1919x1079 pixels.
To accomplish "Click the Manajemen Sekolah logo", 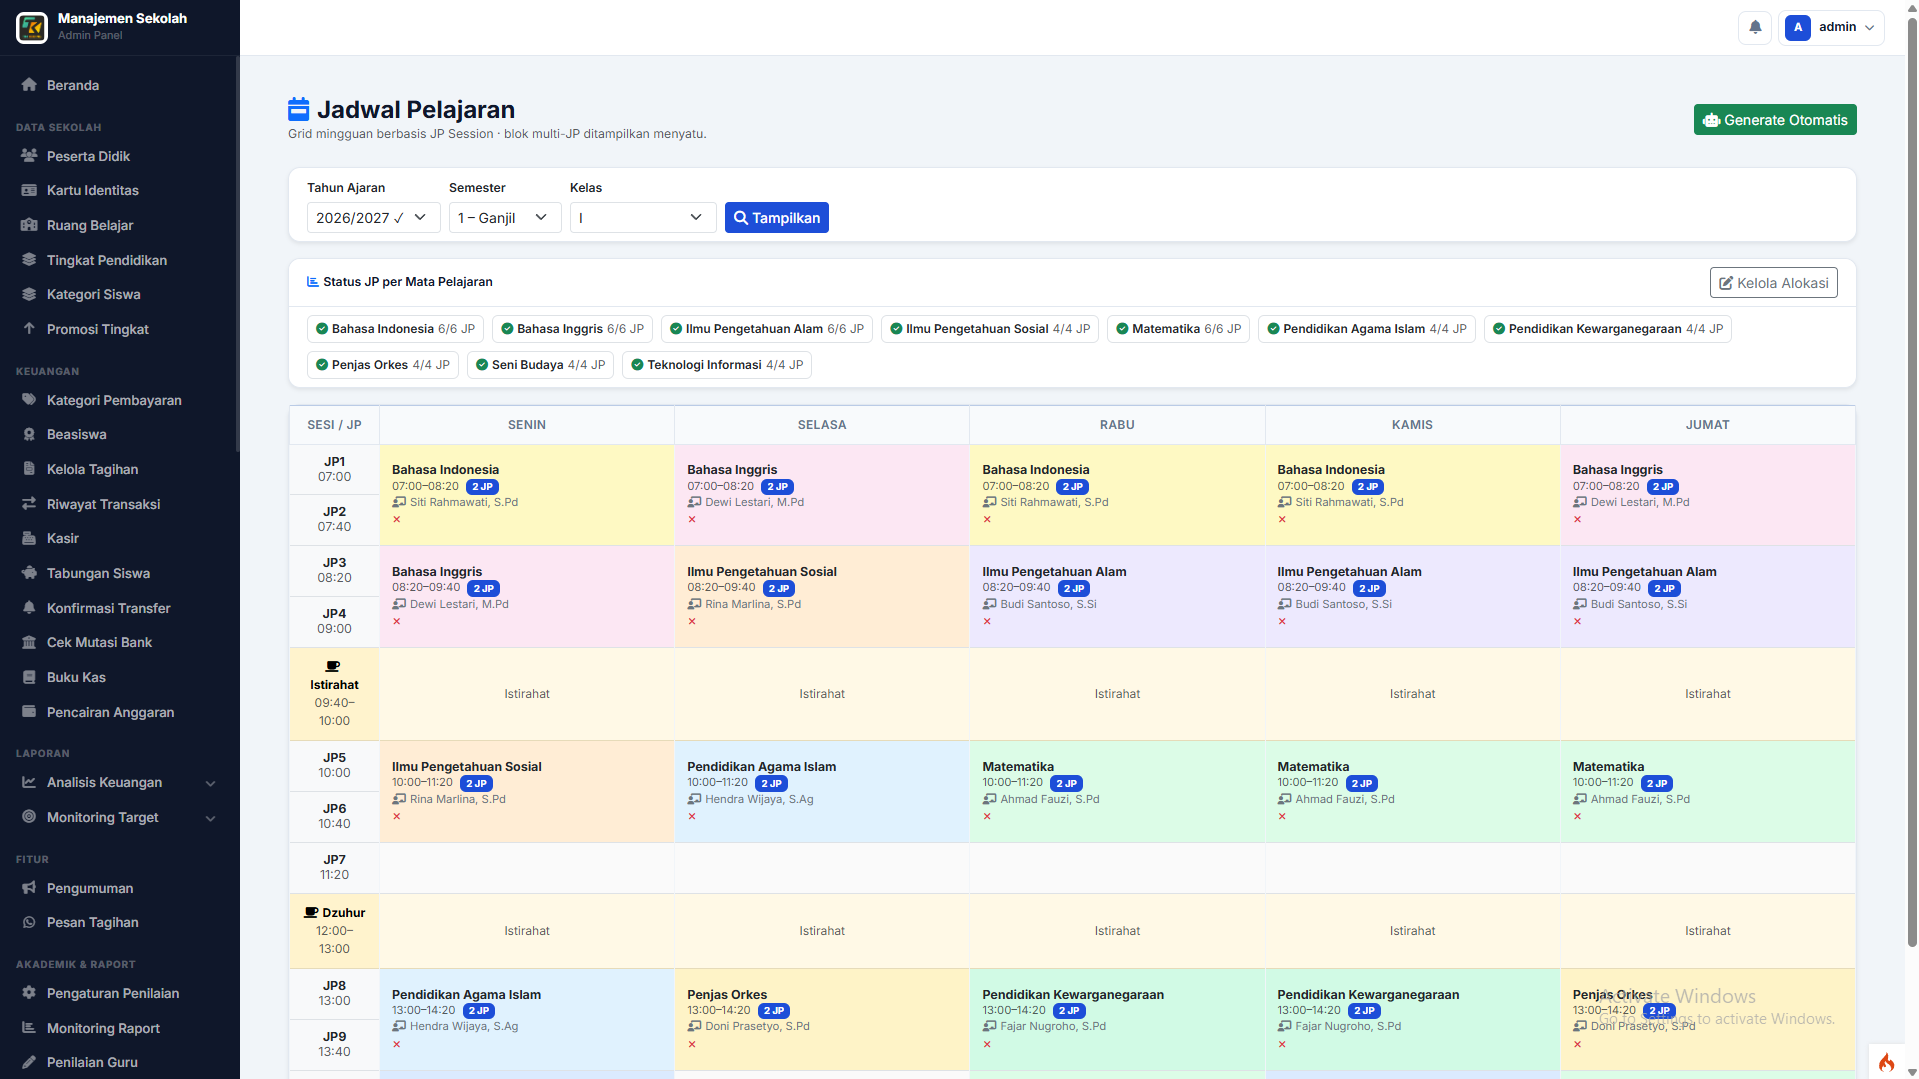I will pos(32,27).
